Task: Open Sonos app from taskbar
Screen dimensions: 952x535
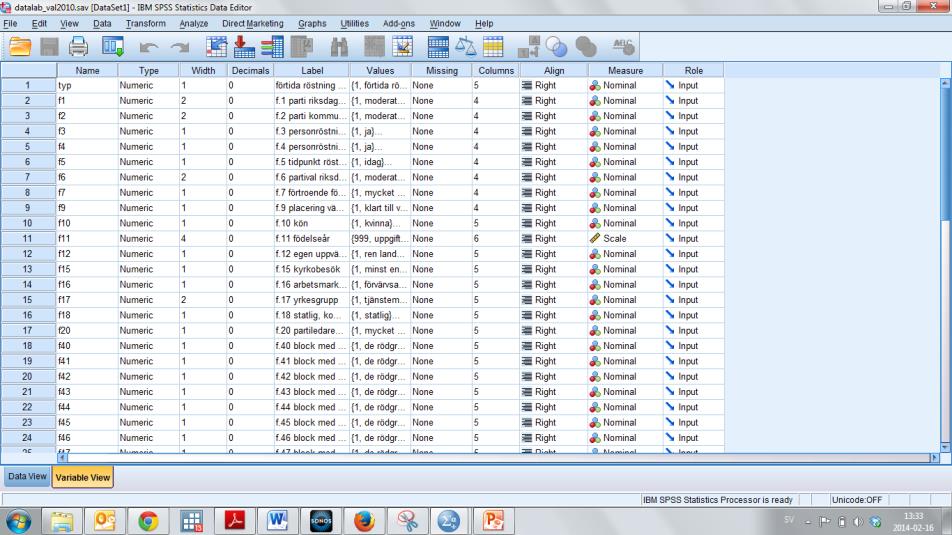Action: [321, 521]
